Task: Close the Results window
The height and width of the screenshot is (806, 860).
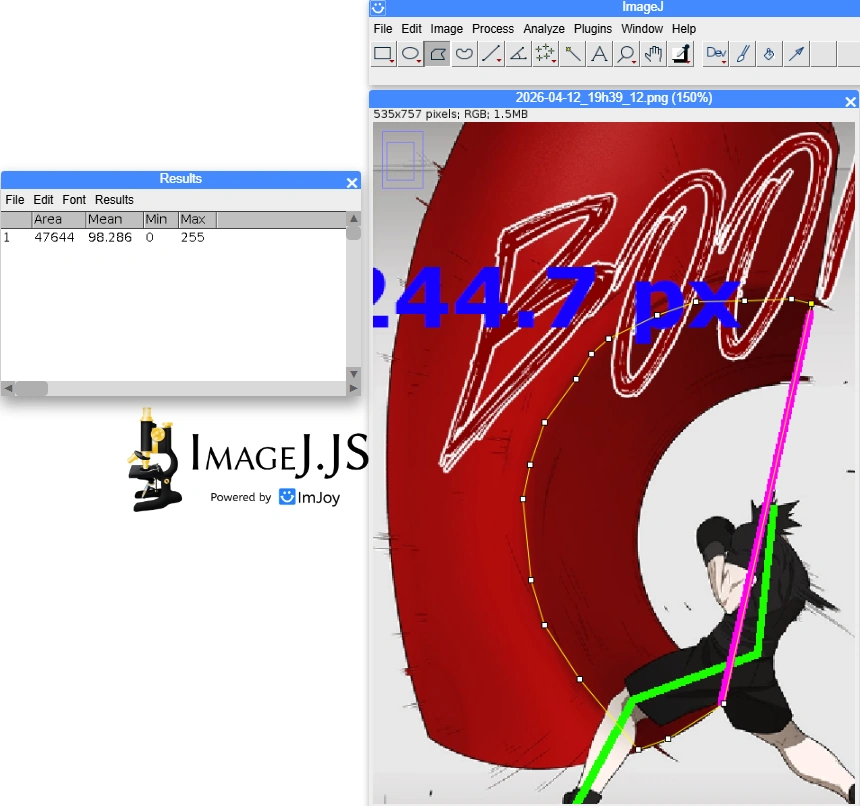Action: click(352, 183)
